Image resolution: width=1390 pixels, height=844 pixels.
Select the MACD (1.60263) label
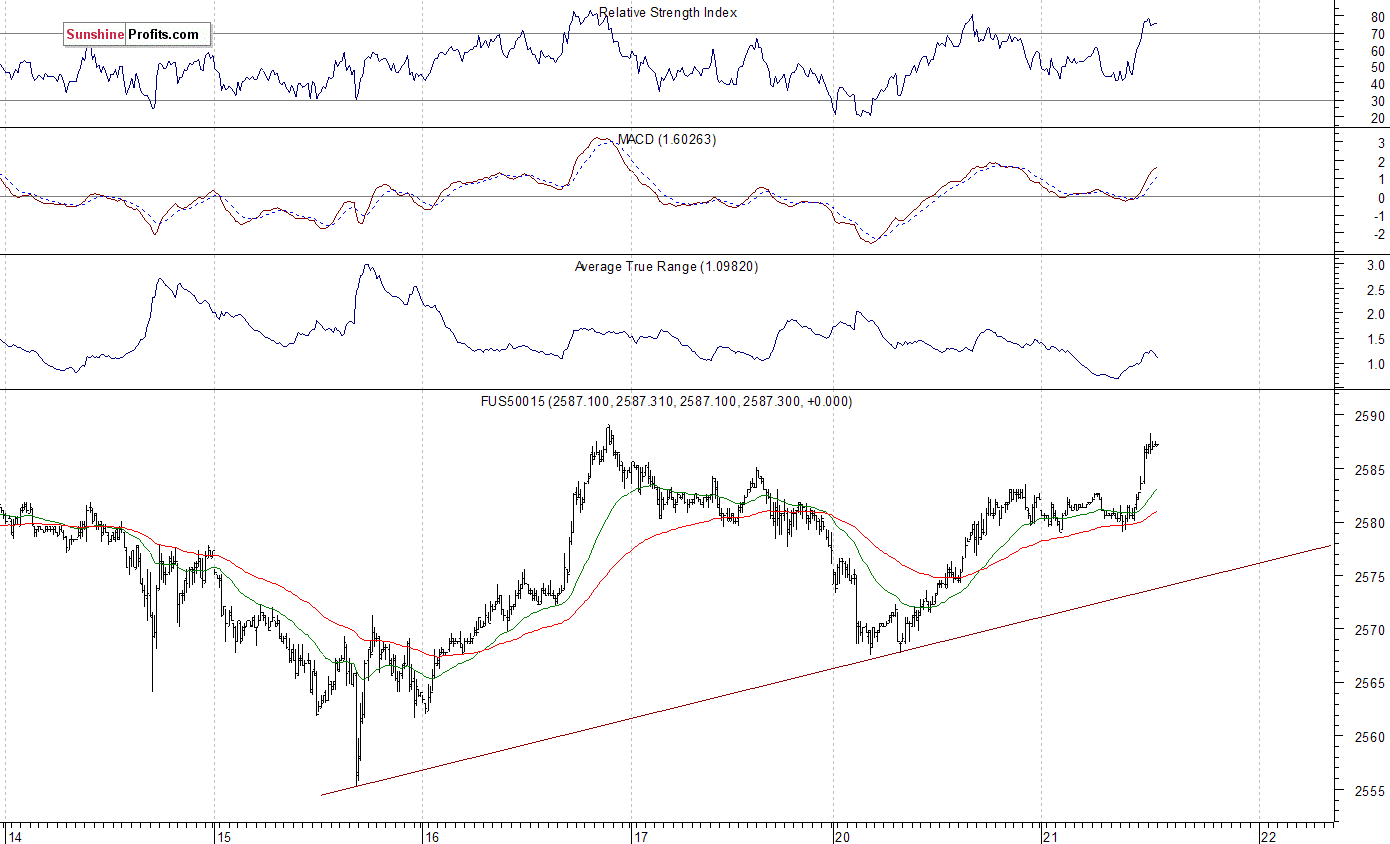pos(667,140)
